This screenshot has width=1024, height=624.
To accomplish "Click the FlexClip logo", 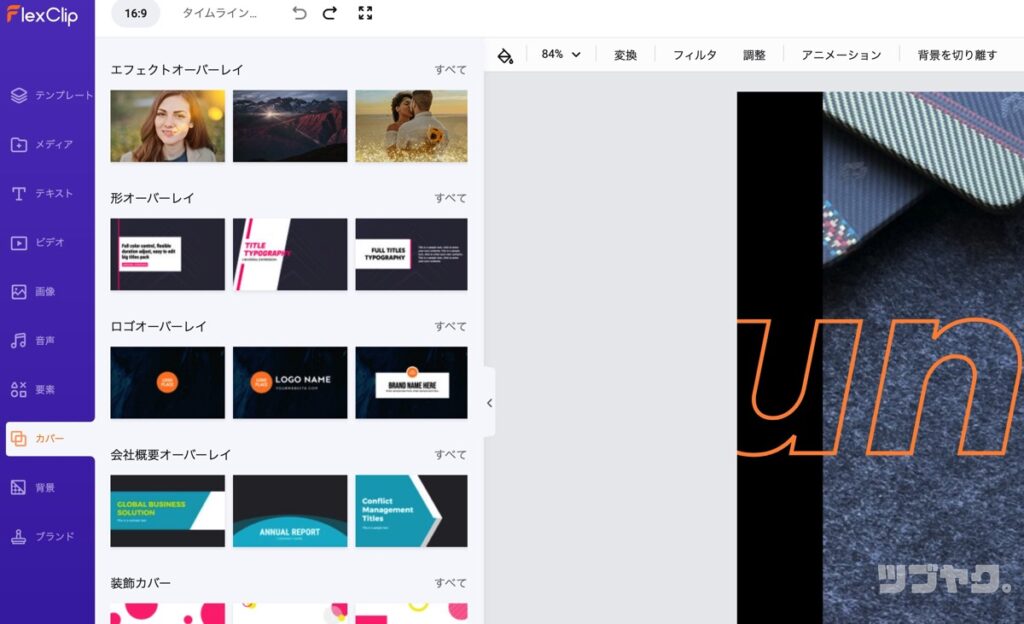I will coord(42,14).
